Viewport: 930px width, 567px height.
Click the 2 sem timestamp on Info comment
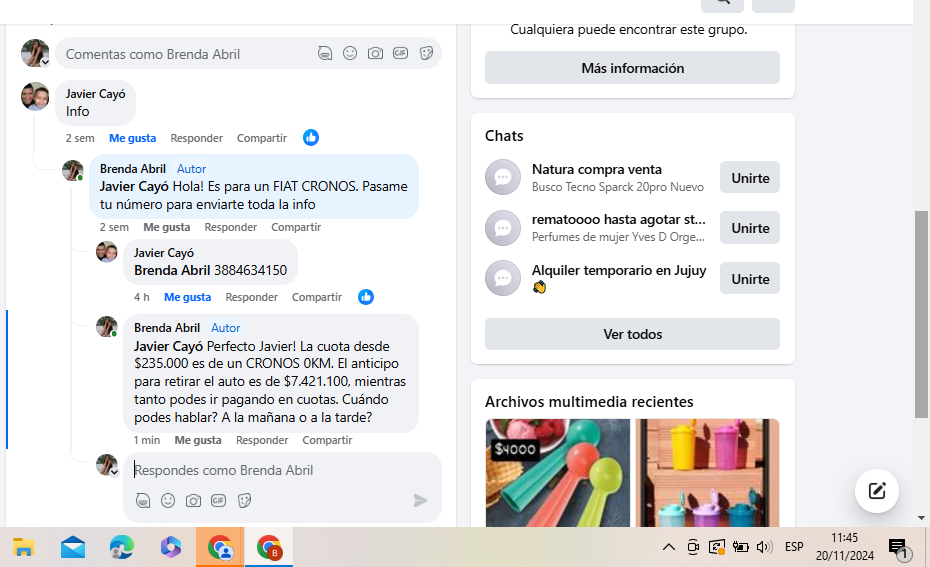click(80, 138)
